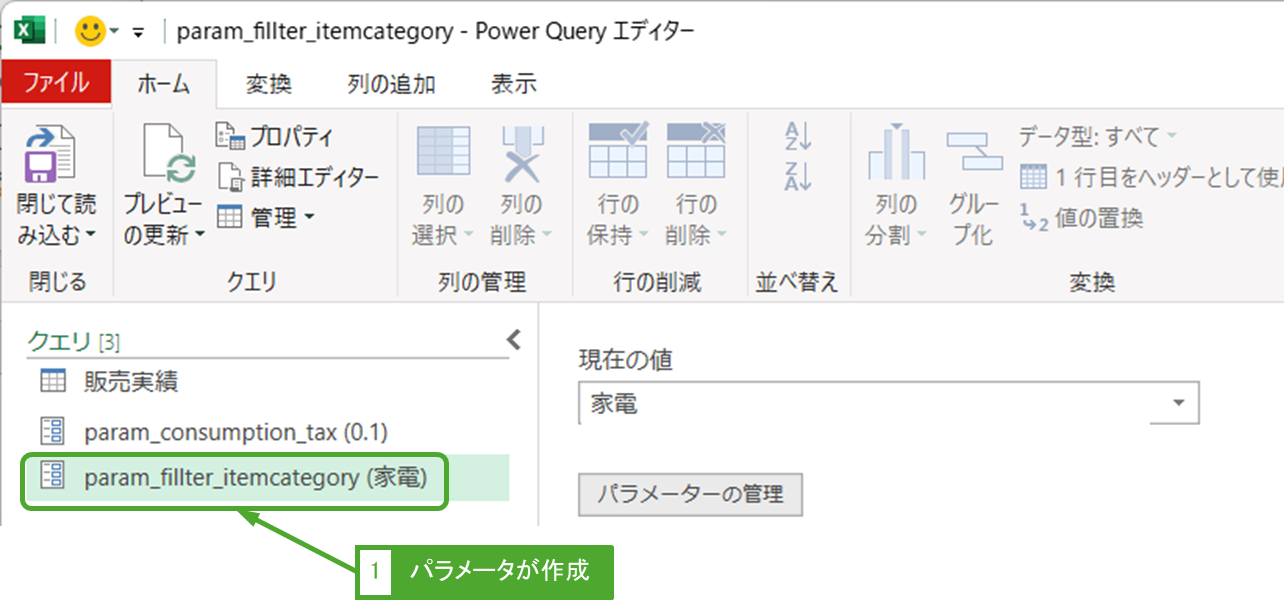
Task: Use first row as headers (1行目をヘッダーとして使用)
Action: (1150, 178)
